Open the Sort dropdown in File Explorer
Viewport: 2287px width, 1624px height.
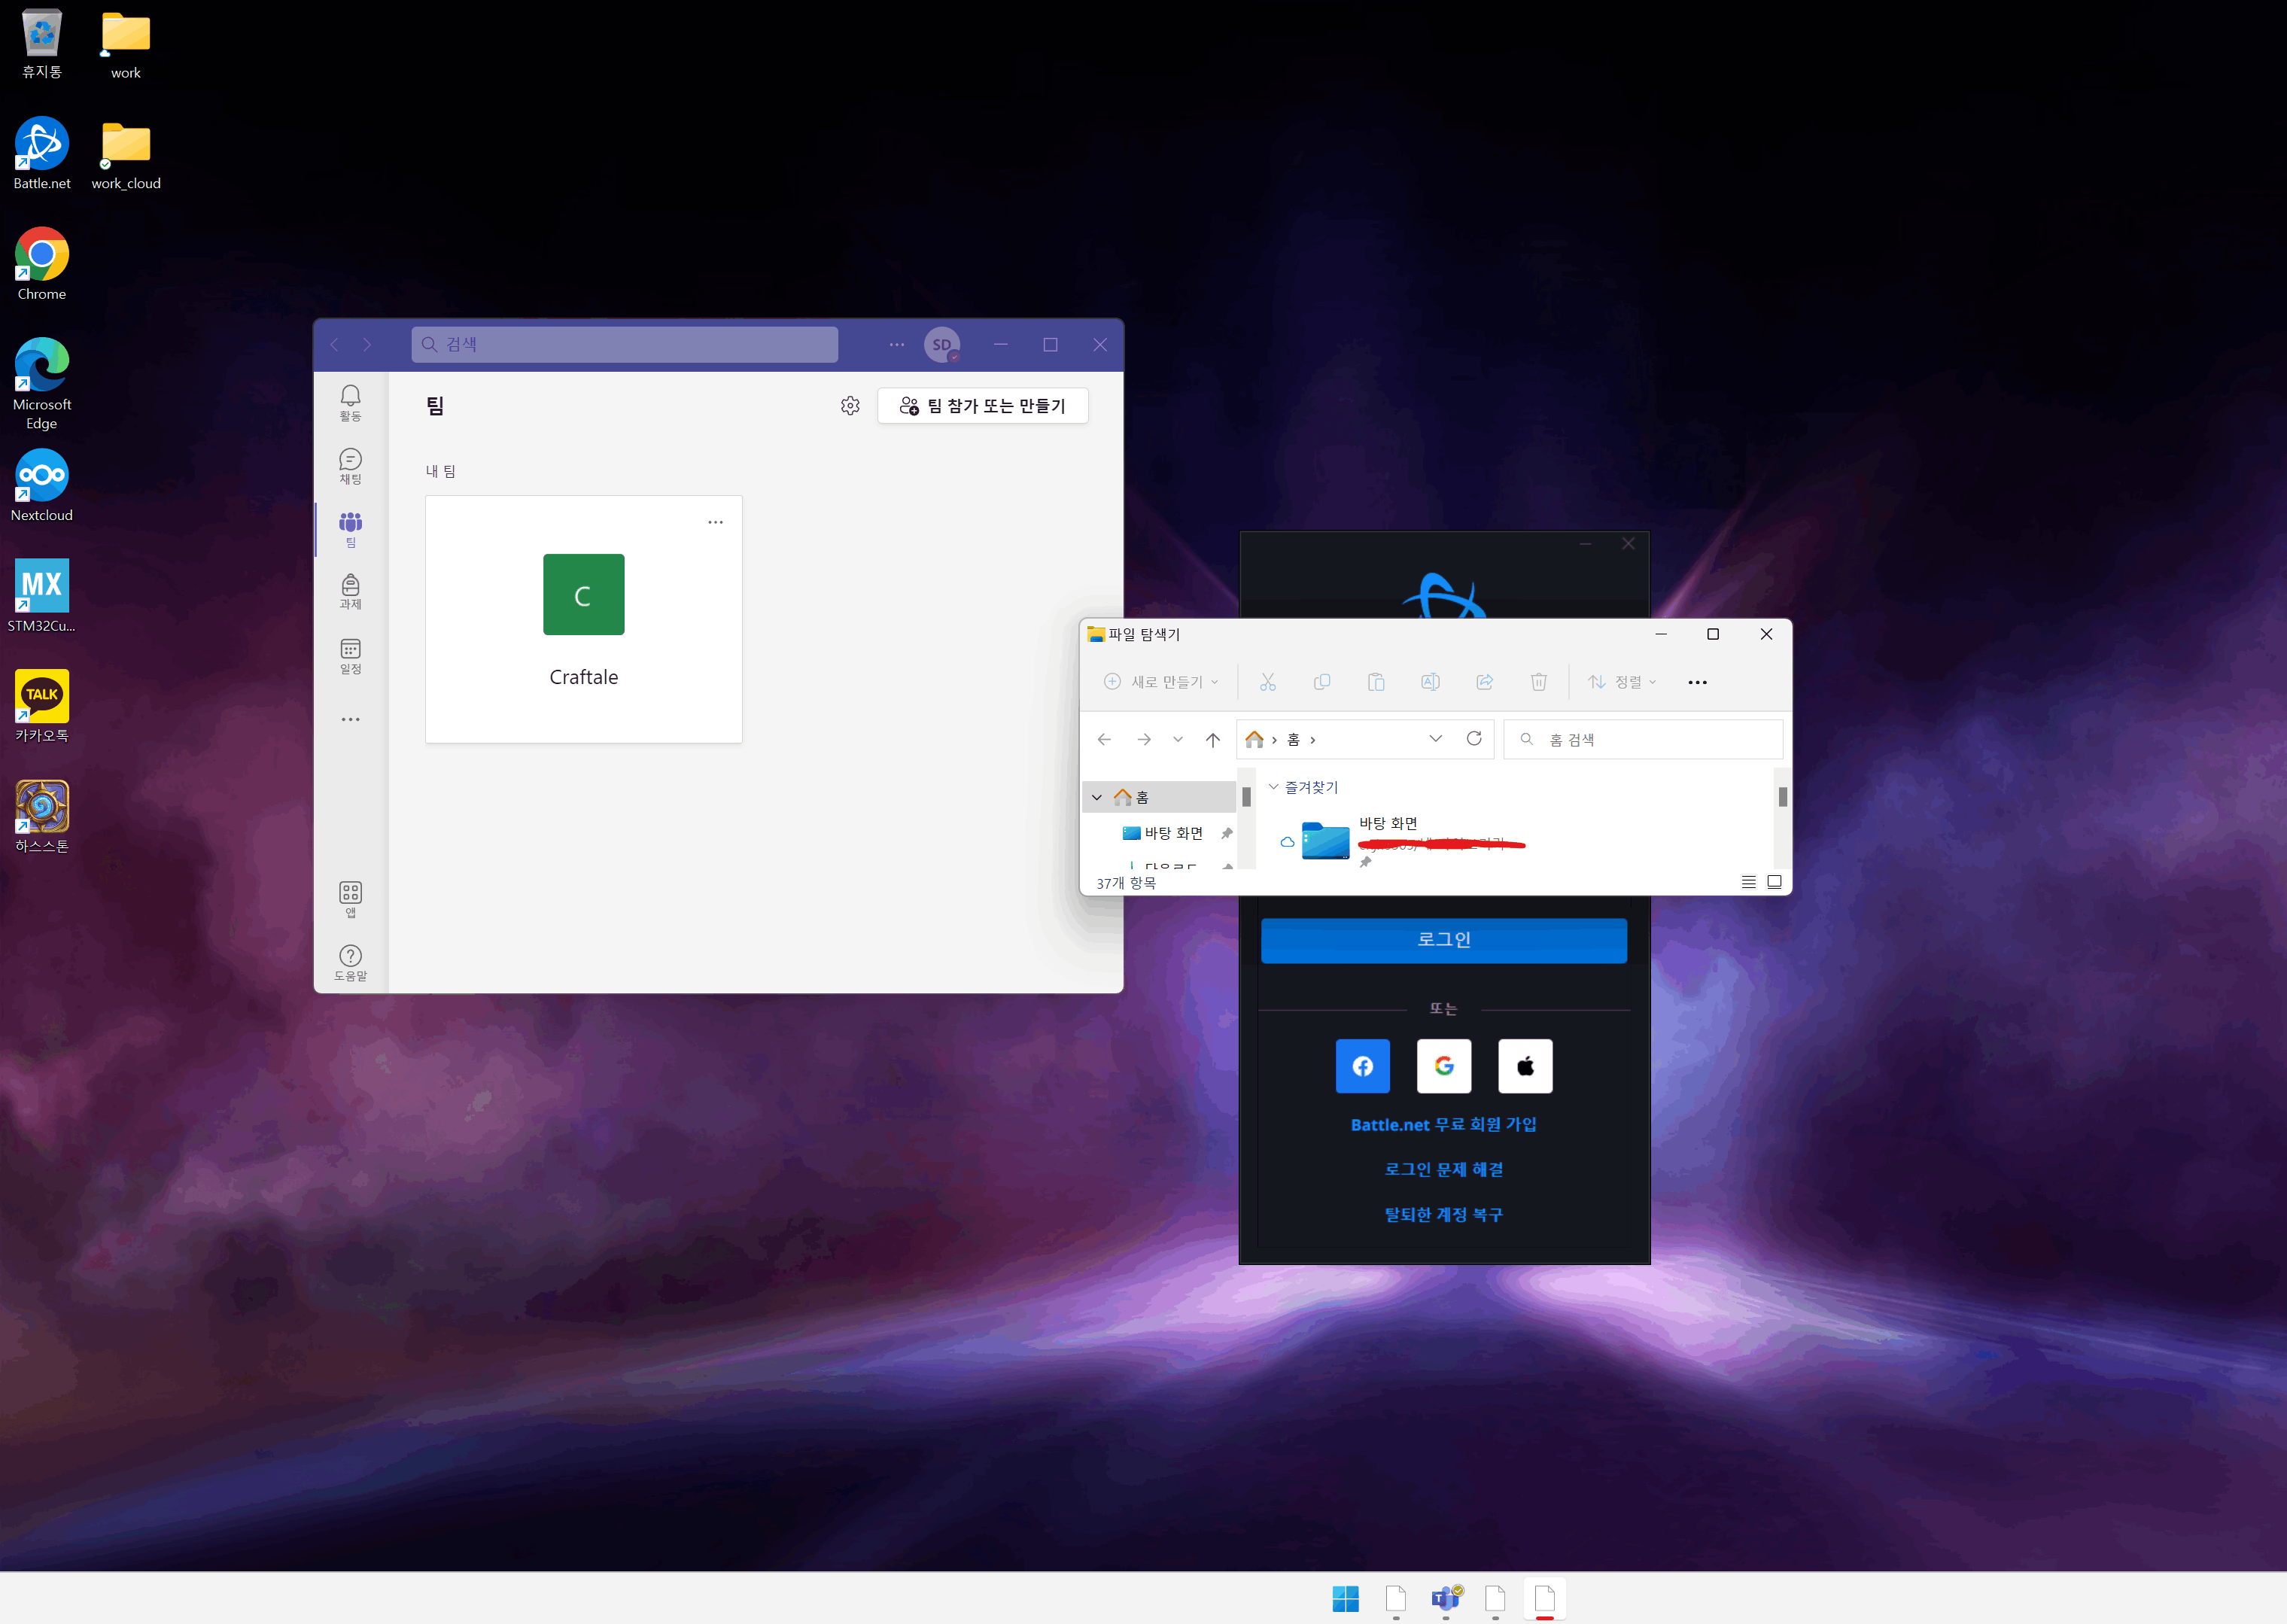click(1622, 682)
